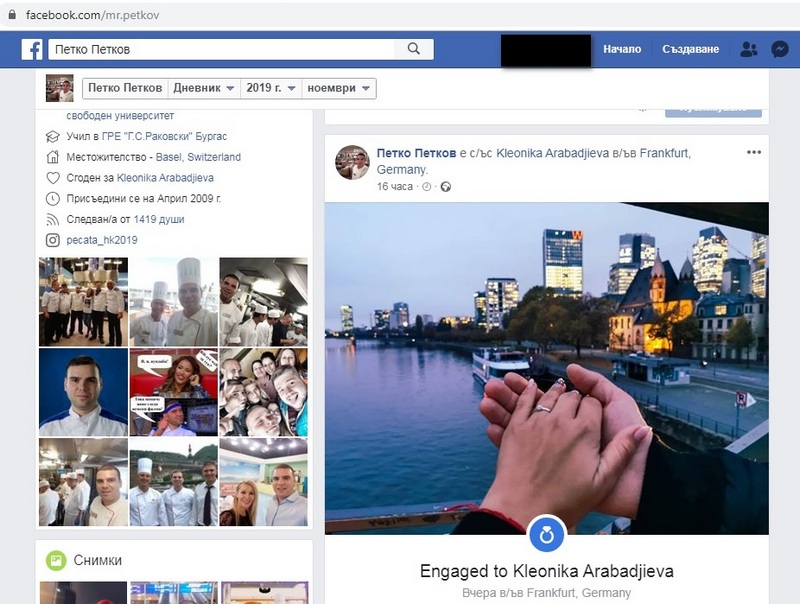
Task: Open the friend requests icon
Action: 747,49
